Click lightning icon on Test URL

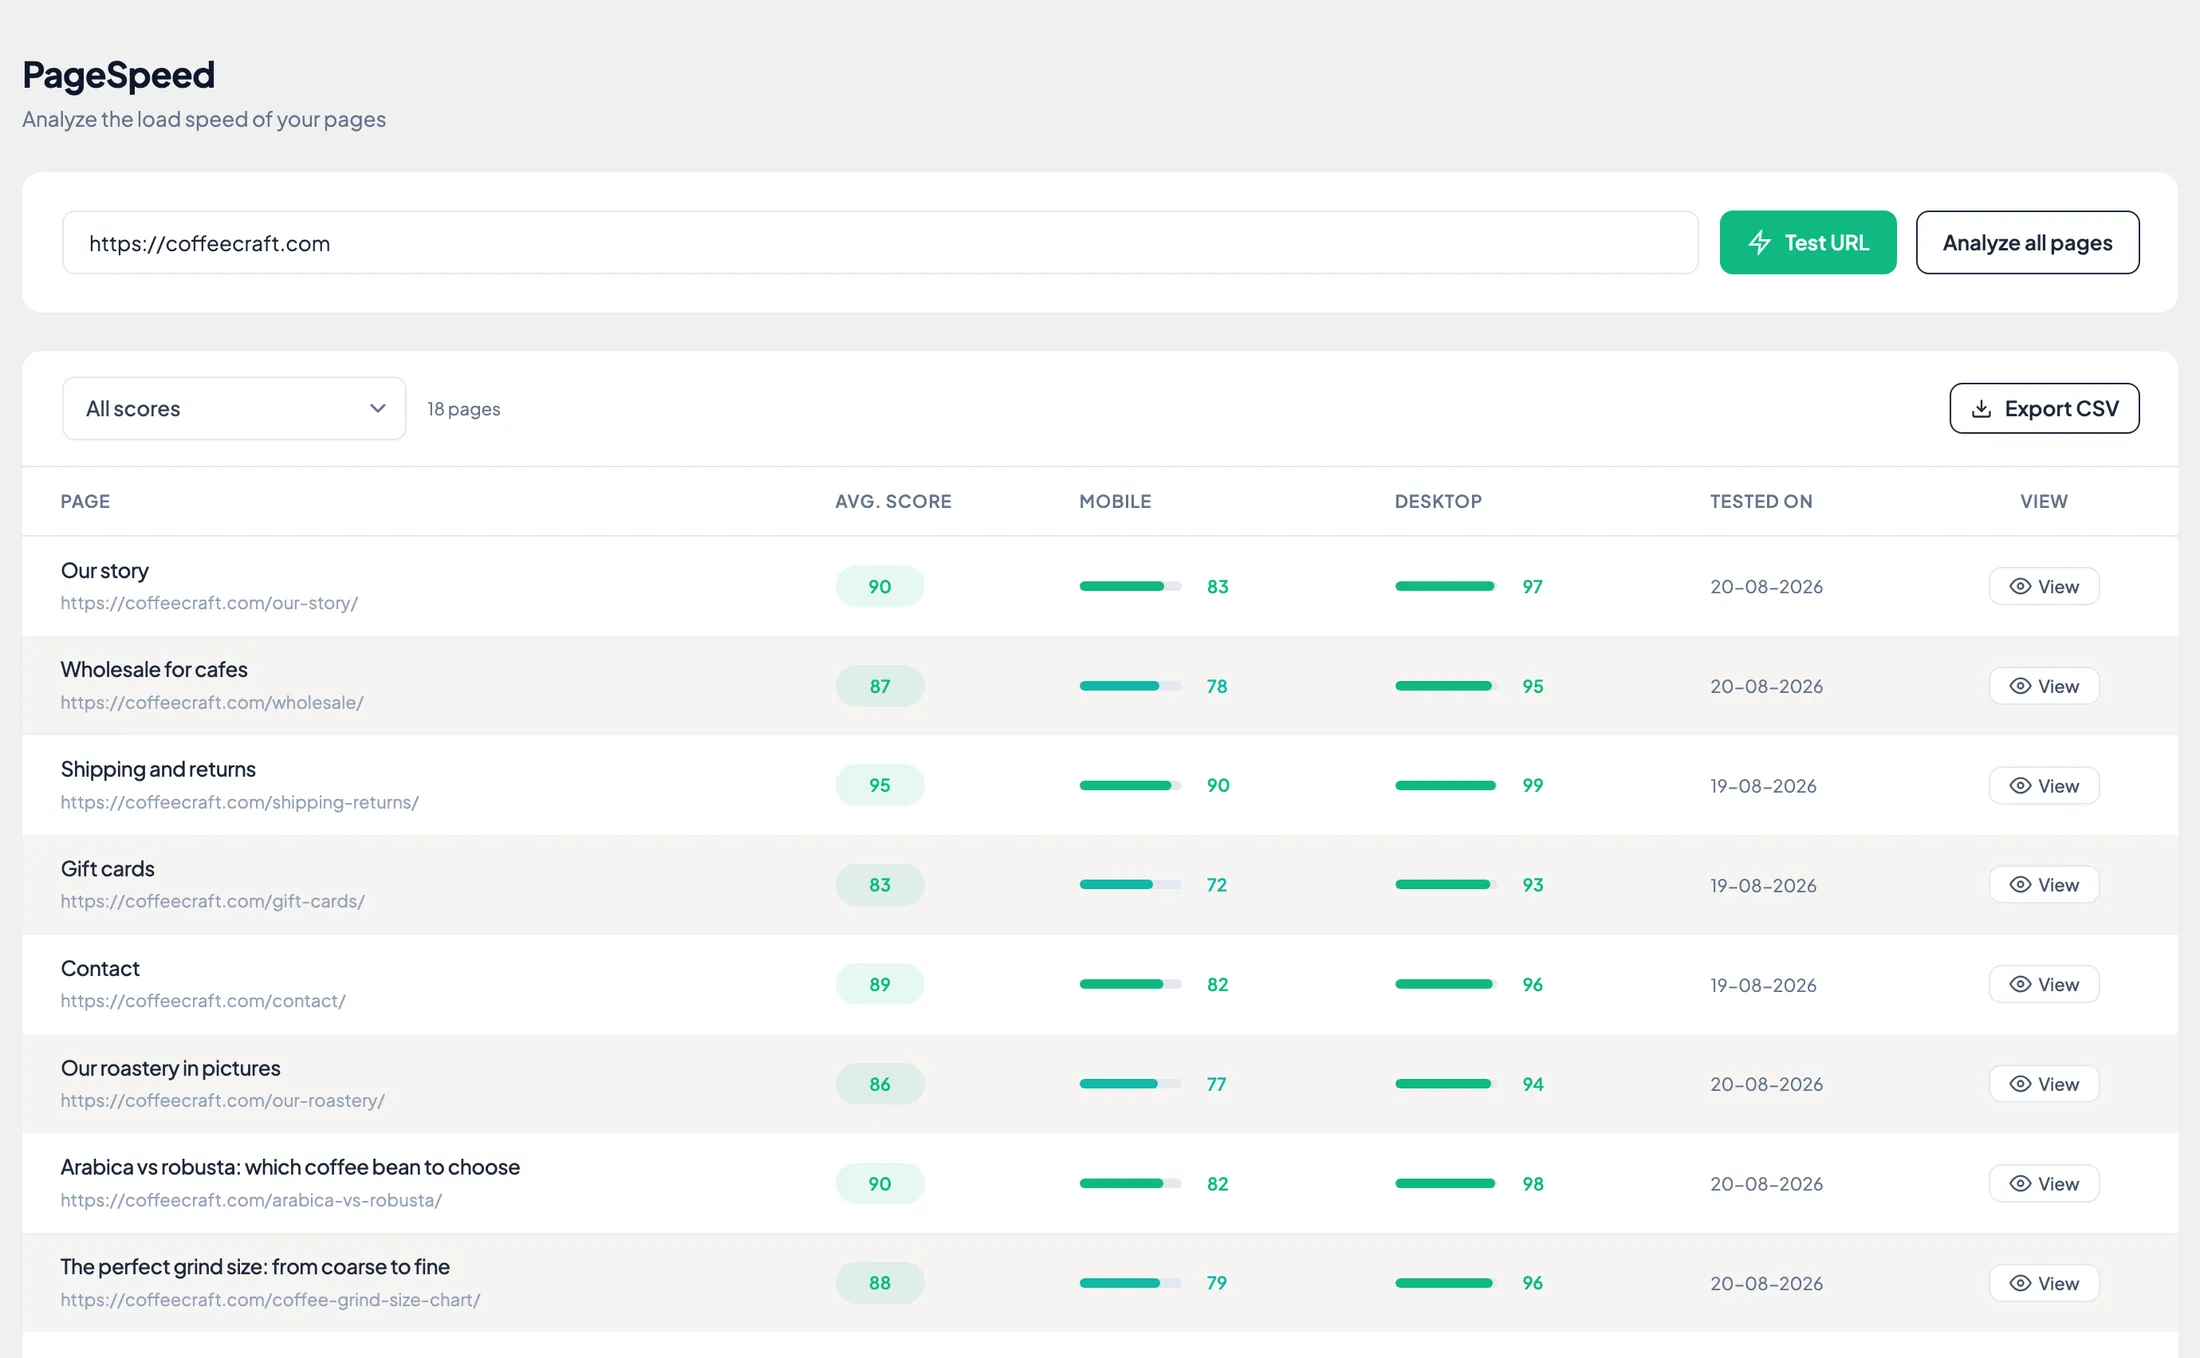(x=1760, y=242)
